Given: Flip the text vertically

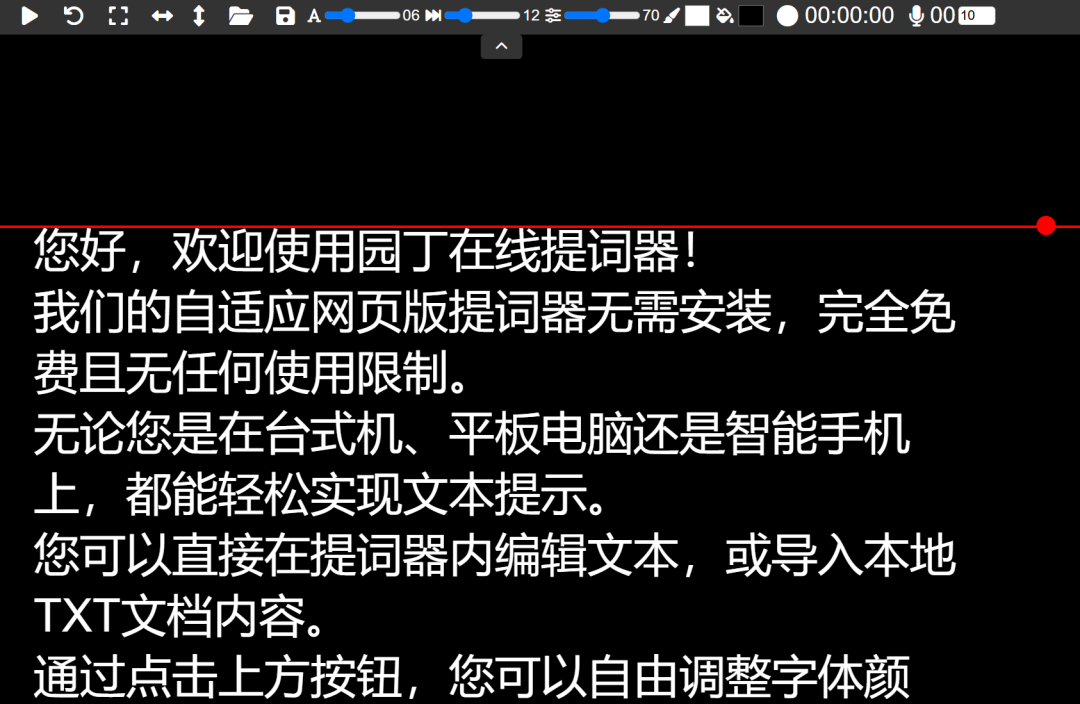Looking at the screenshot, I should click(198, 15).
